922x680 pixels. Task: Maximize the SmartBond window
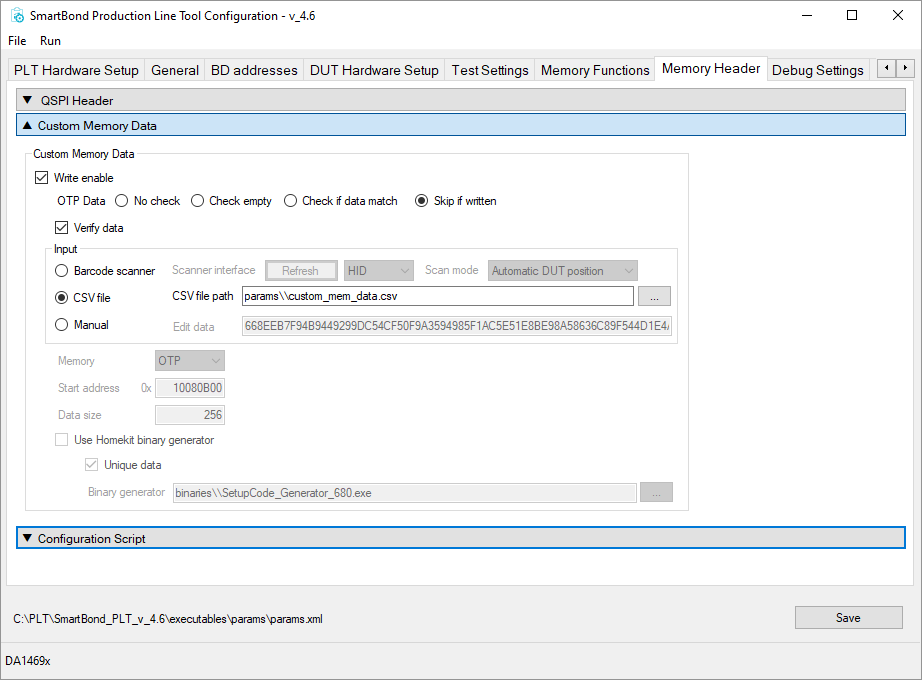[x=851, y=16]
